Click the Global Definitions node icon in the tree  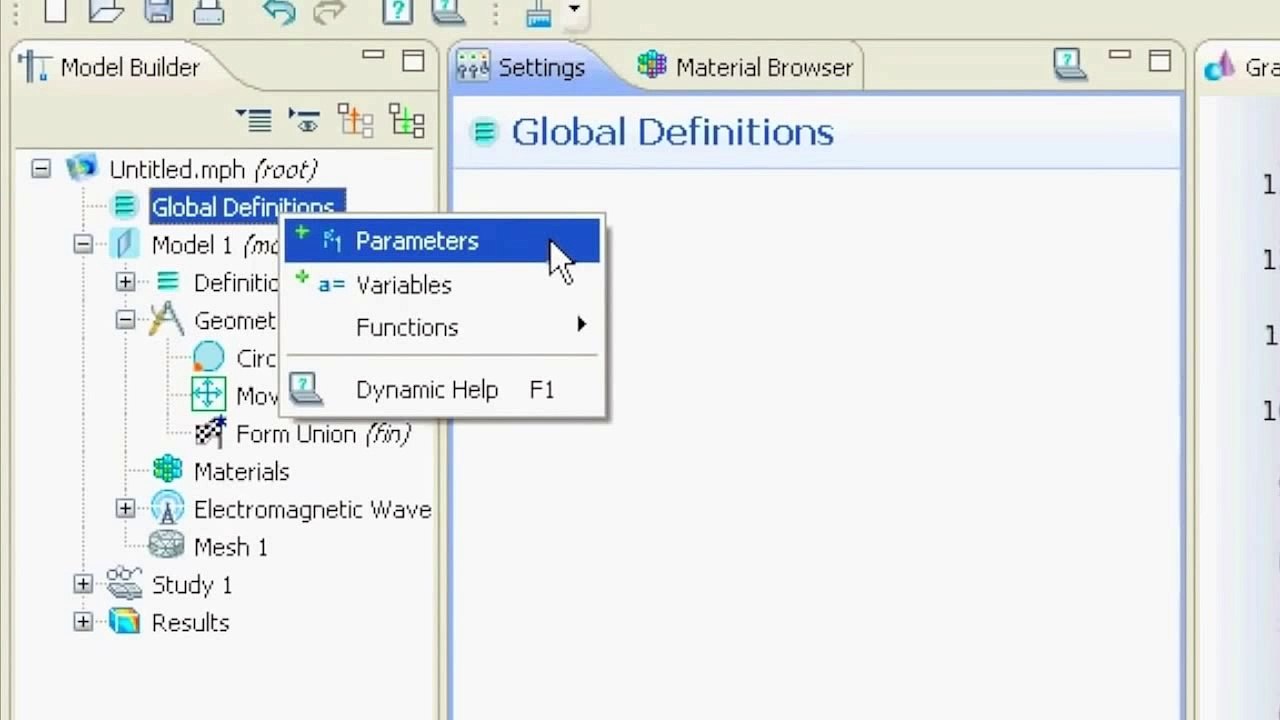tap(124, 206)
